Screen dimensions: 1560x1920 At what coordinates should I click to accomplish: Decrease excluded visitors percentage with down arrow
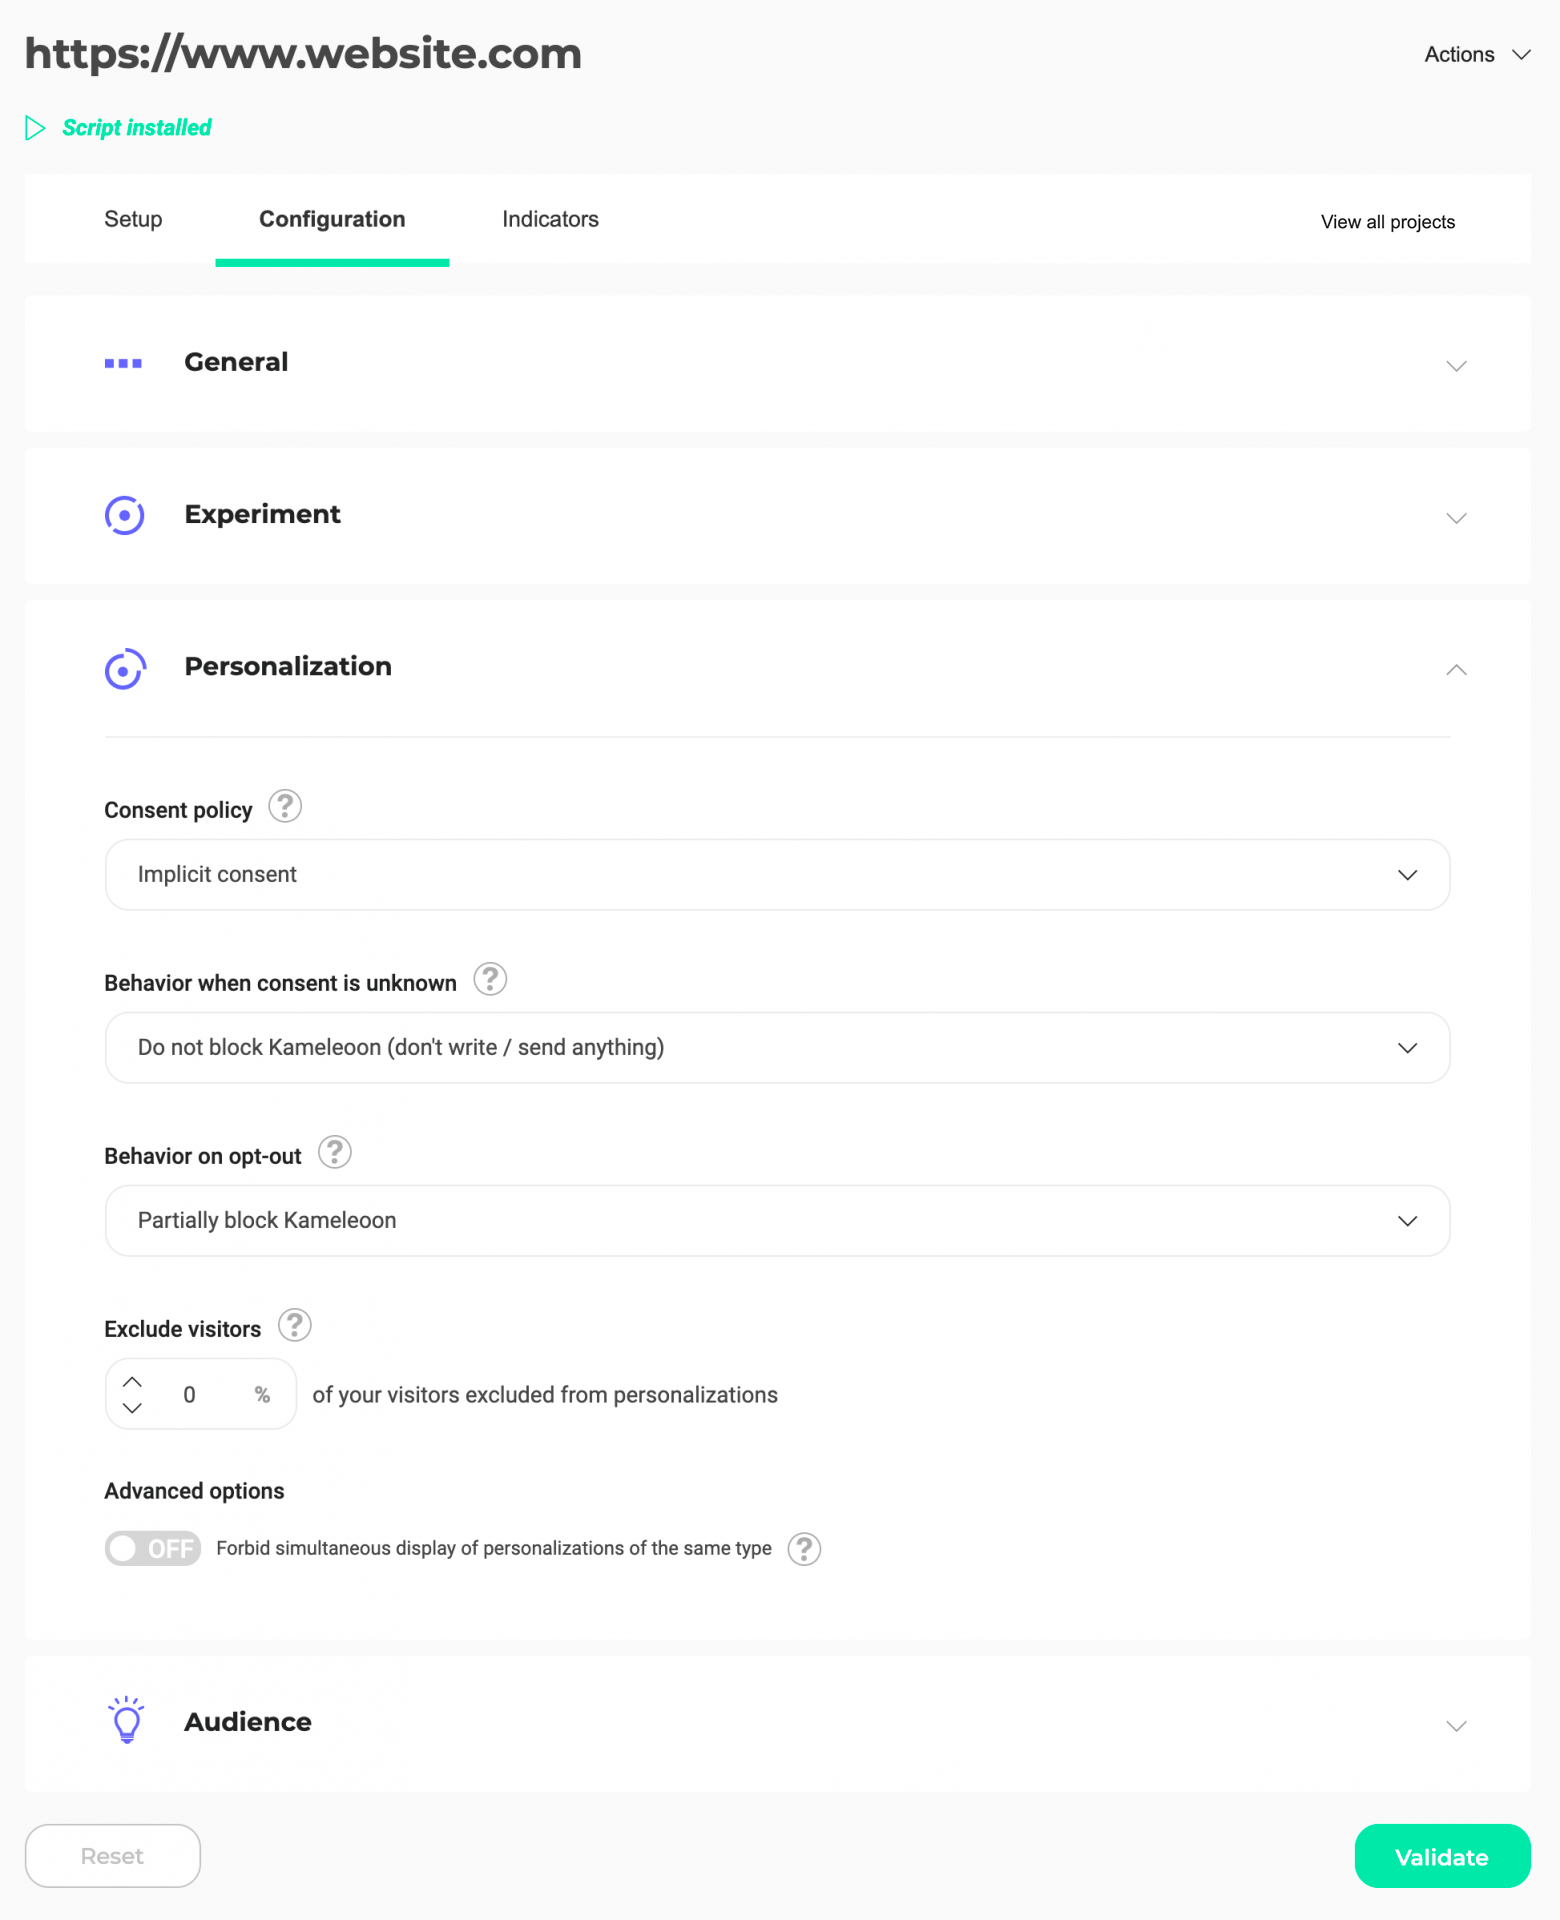tap(132, 1408)
